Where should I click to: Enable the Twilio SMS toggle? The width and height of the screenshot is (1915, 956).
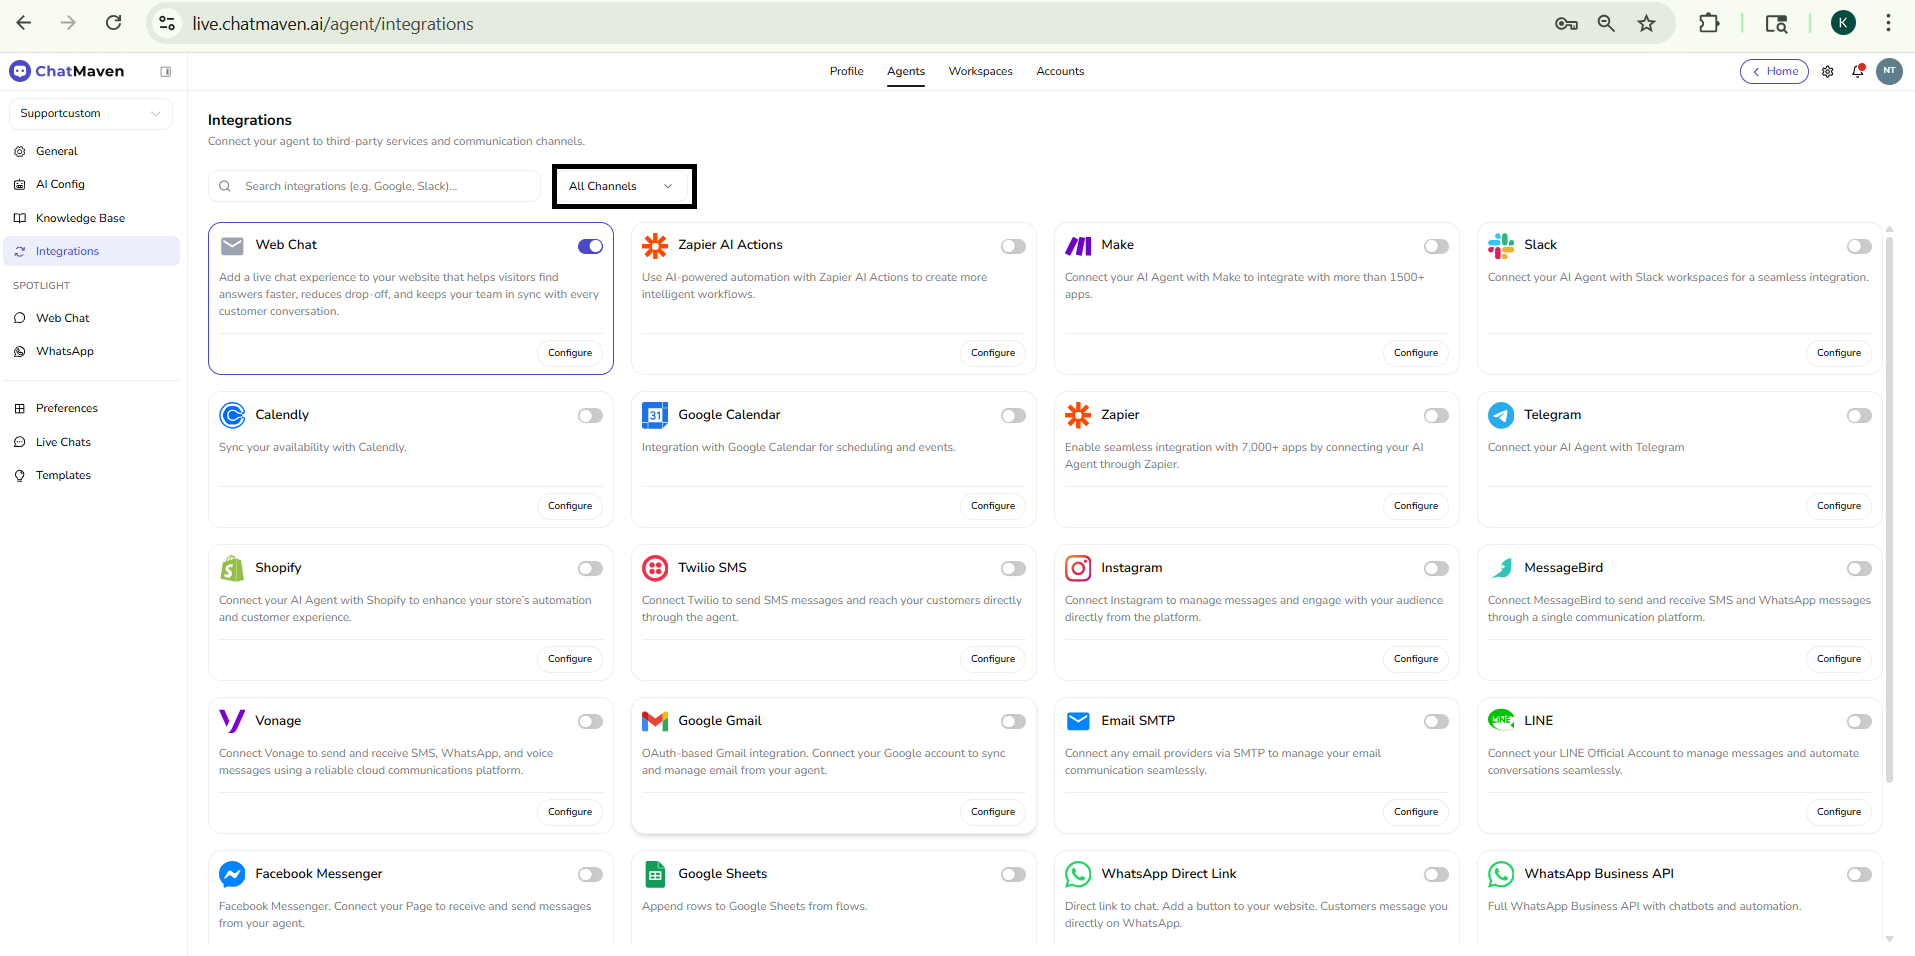click(1013, 568)
